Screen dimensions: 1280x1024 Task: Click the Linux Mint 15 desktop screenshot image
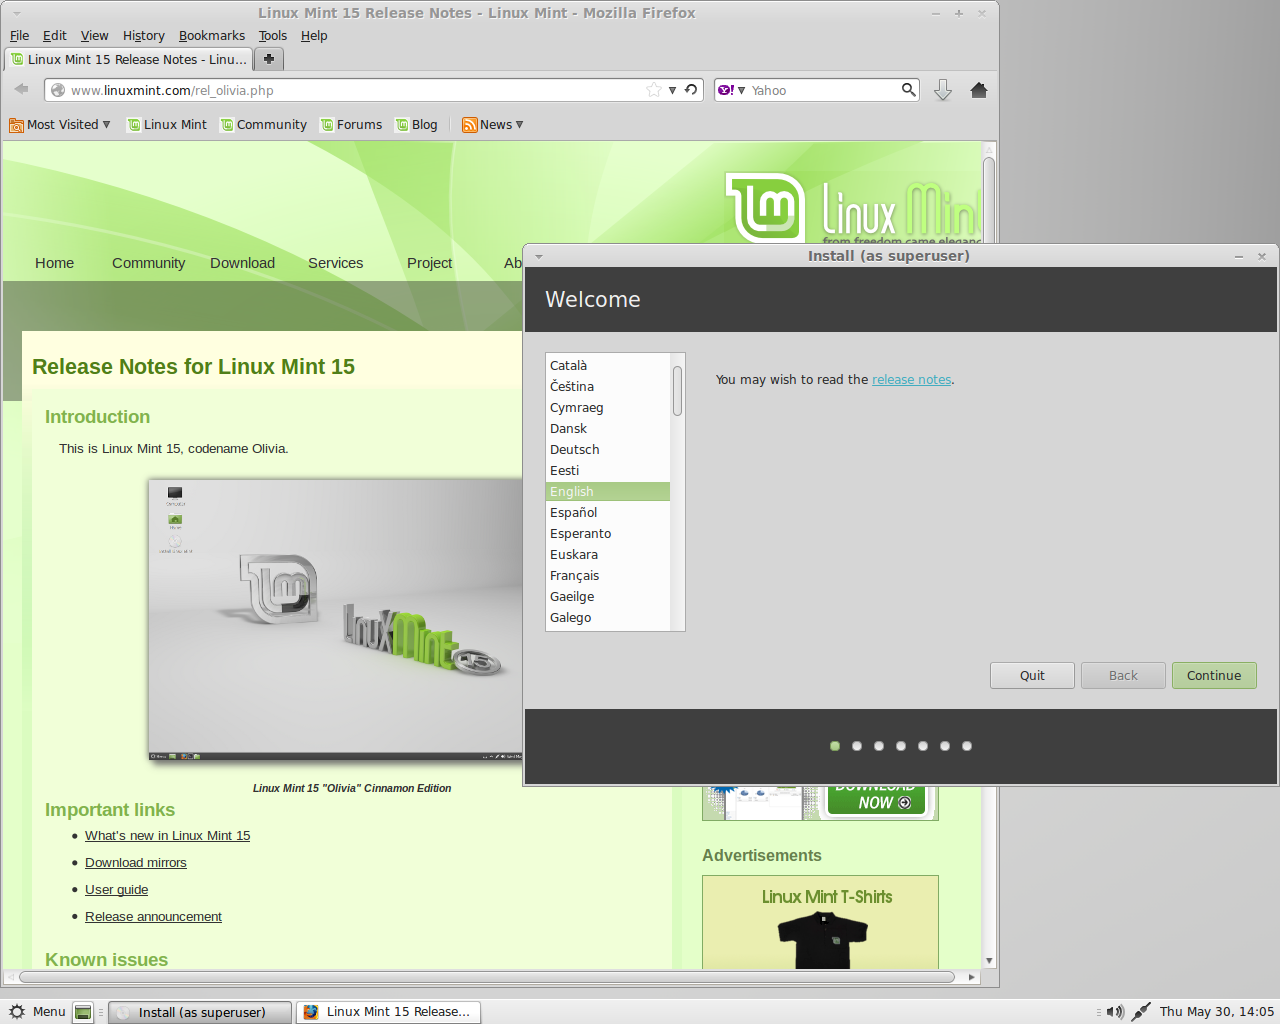click(x=335, y=620)
